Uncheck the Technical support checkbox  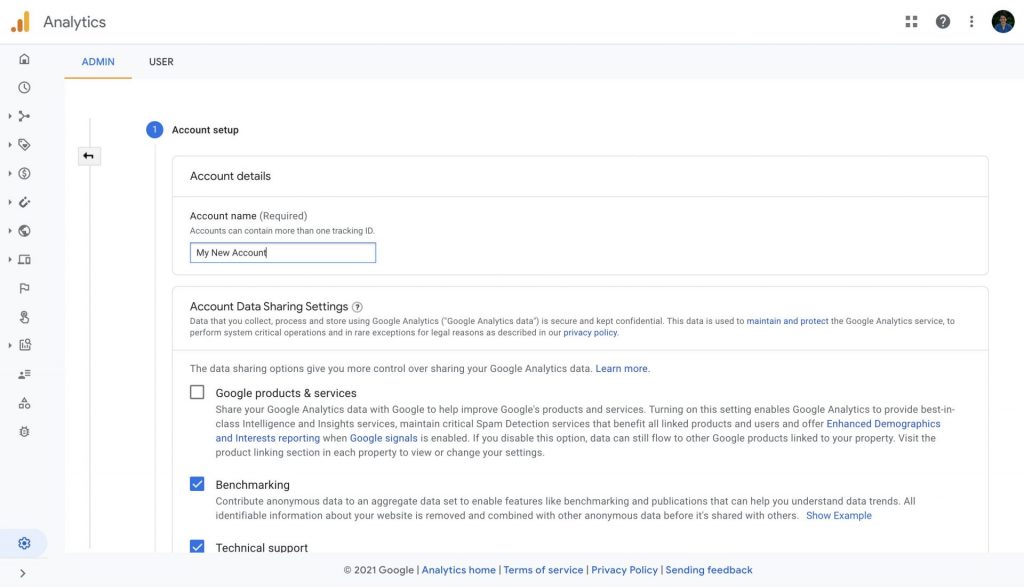pos(197,547)
